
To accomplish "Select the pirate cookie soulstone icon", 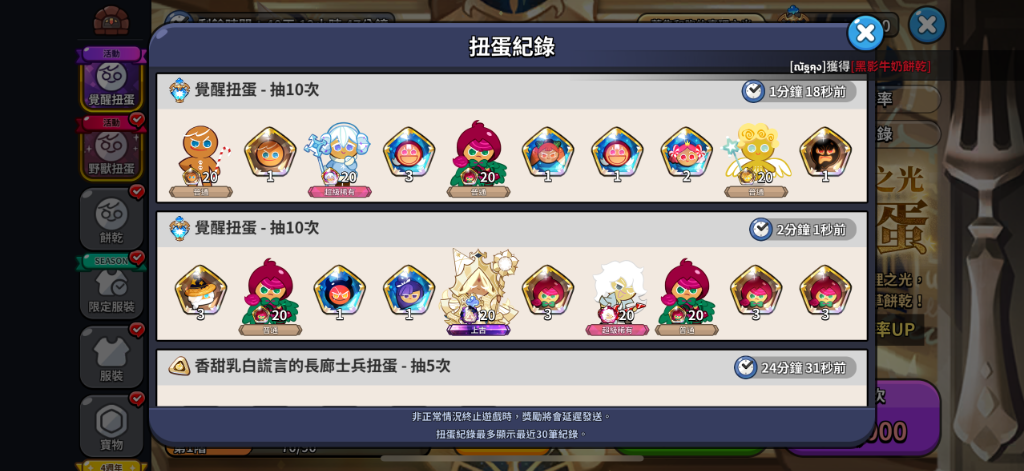I will tap(201, 291).
